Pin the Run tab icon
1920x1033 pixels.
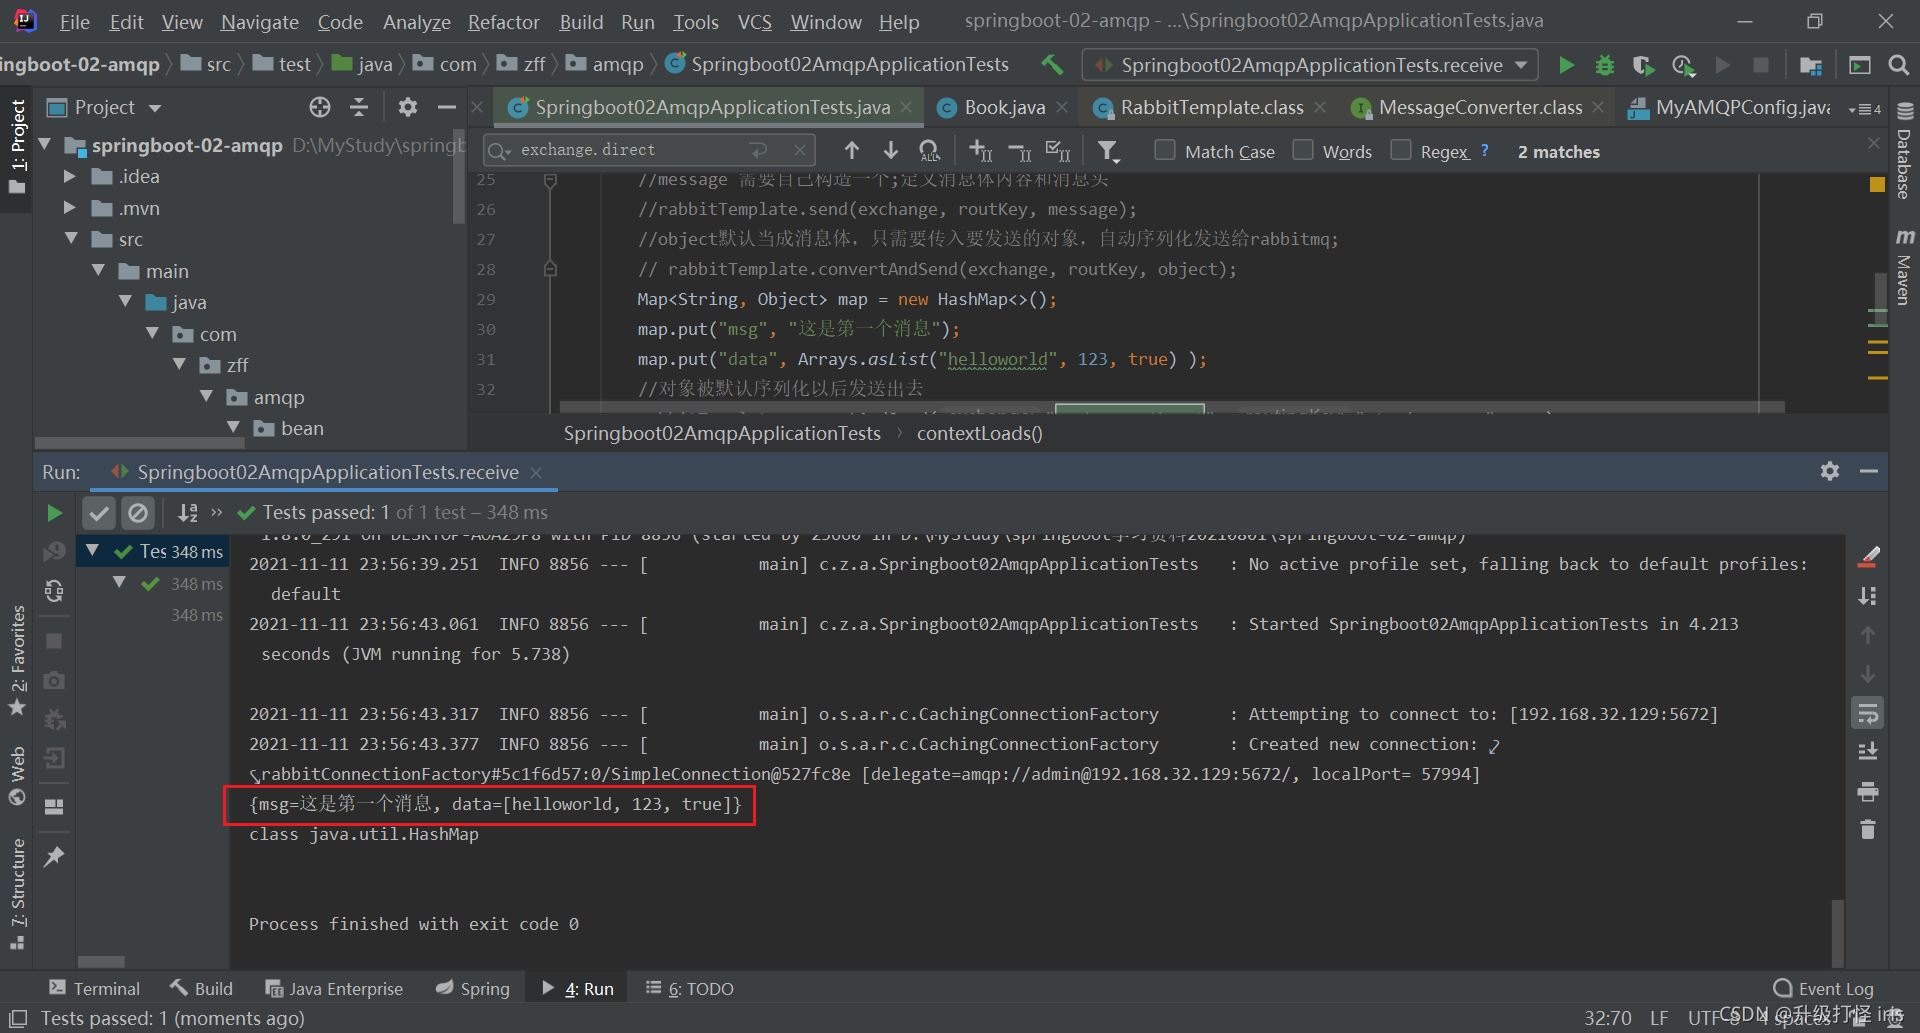[x=54, y=857]
